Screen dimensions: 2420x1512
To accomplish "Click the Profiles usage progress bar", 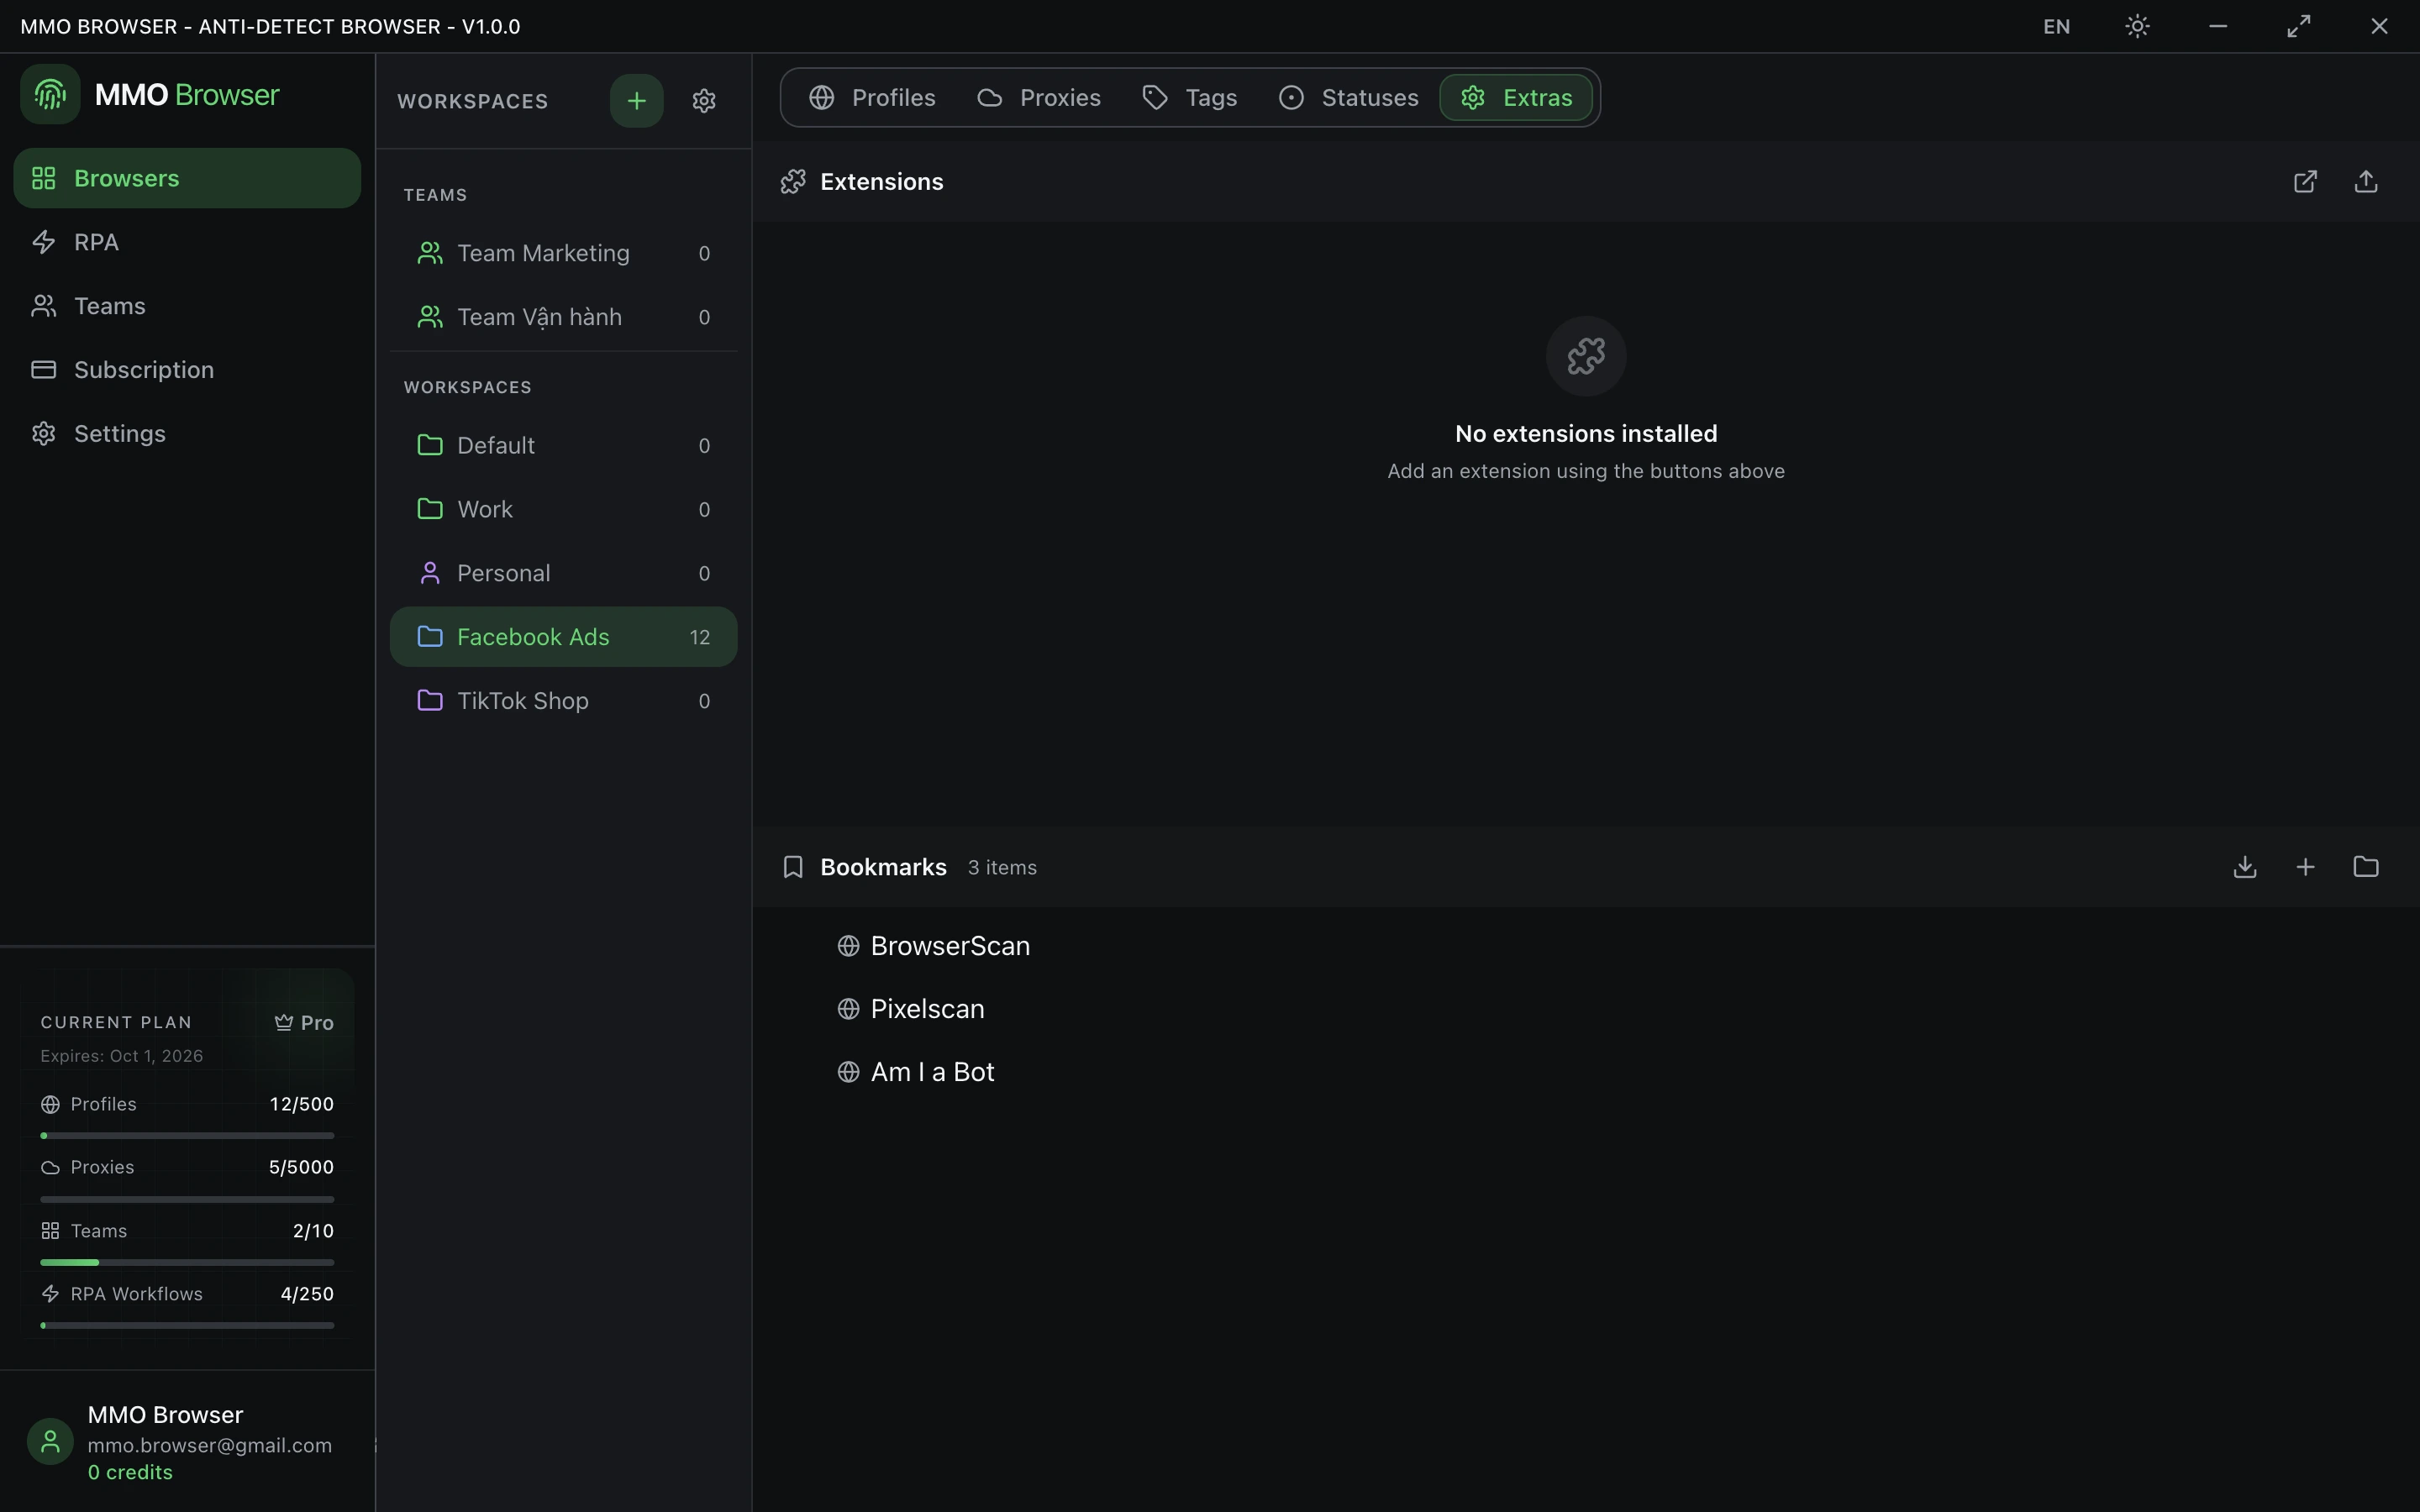I will pos(187,1136).
